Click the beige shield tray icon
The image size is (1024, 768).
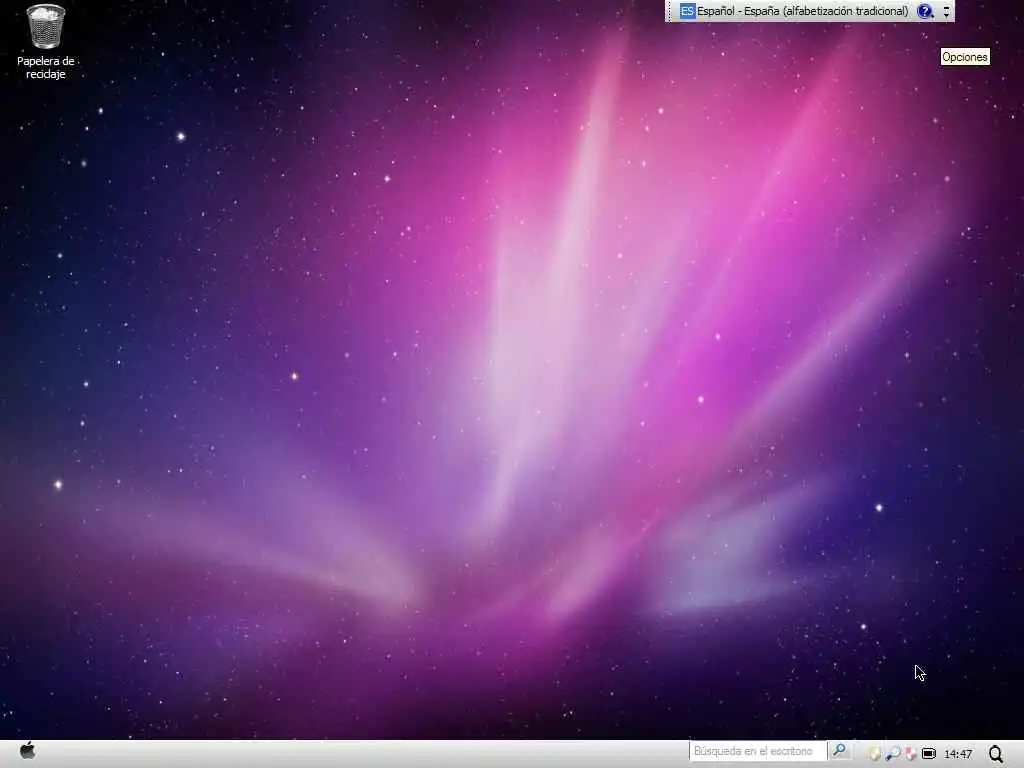(874, 754)
